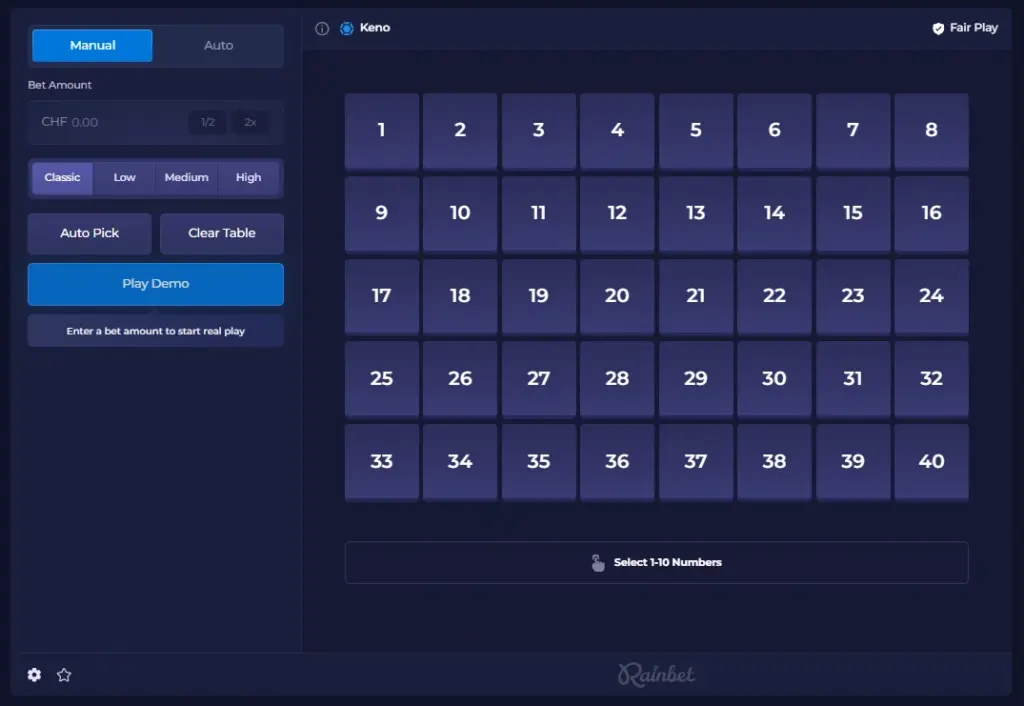Pick number 33 tile

(x=381, y=462)
